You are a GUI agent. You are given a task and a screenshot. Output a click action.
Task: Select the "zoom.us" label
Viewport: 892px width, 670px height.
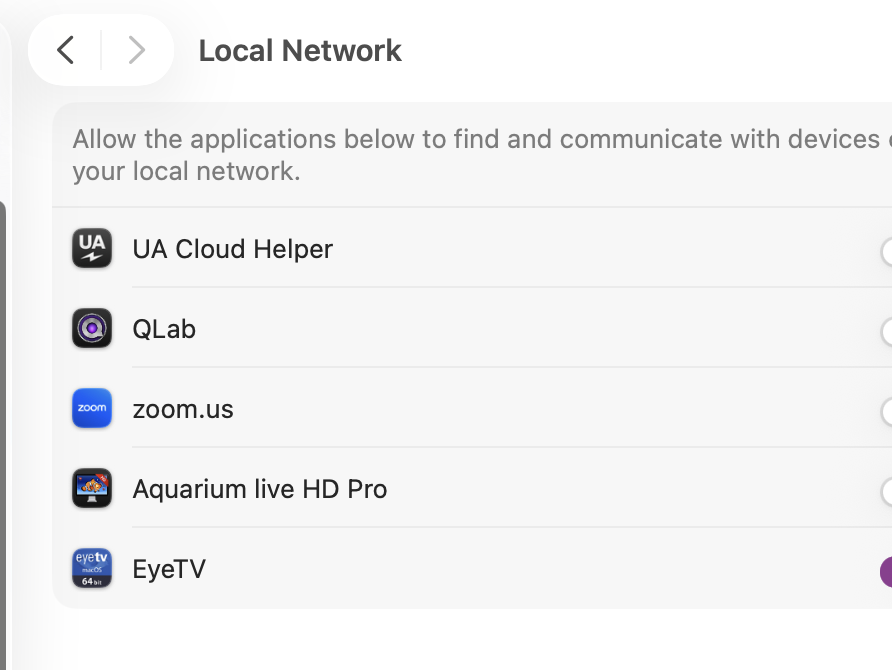pyautogui.click(x=183, y=410)
